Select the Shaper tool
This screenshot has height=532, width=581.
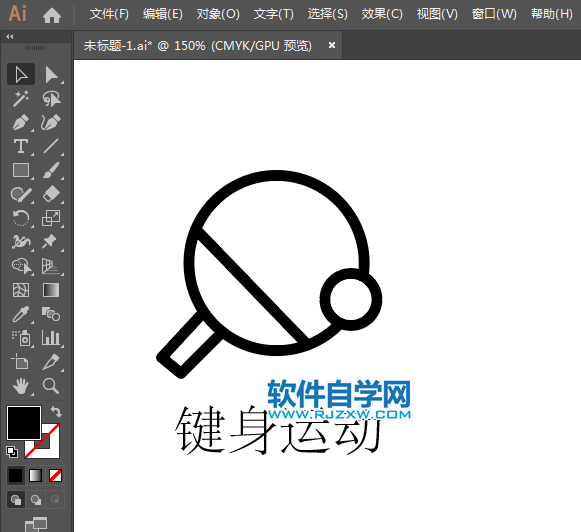[21, 194]
